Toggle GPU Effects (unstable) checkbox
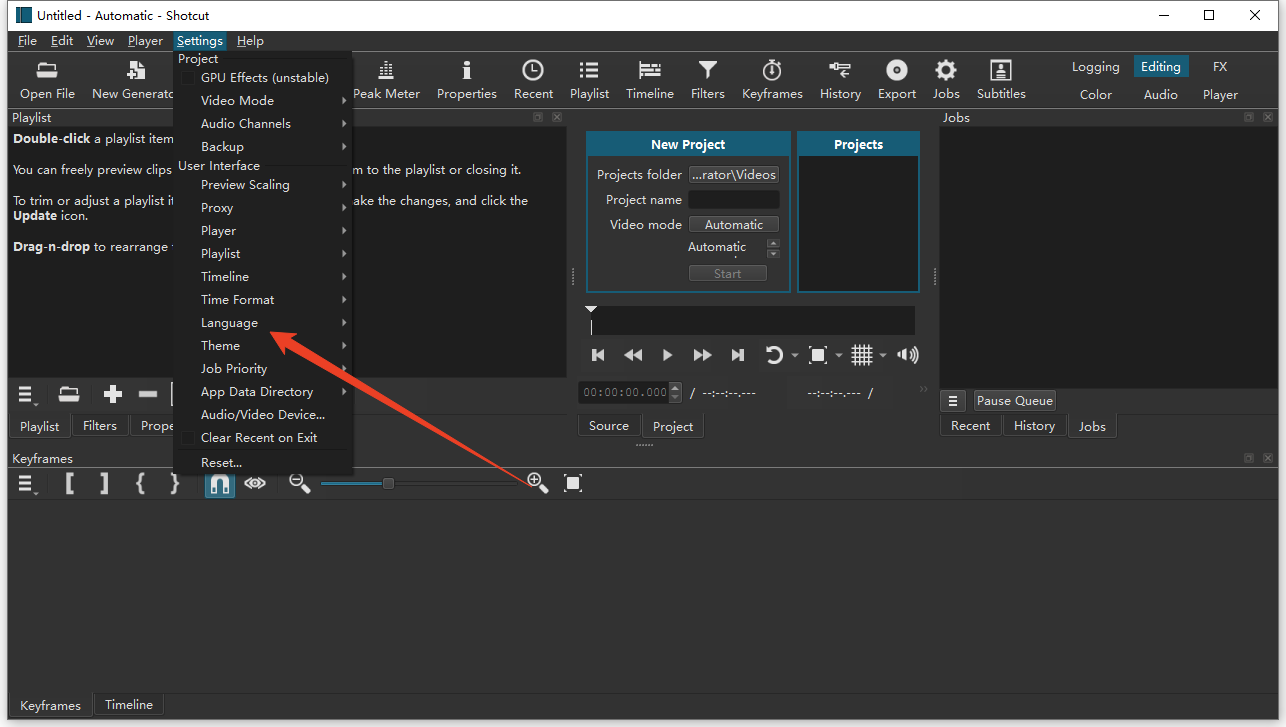 click(187, 77)
